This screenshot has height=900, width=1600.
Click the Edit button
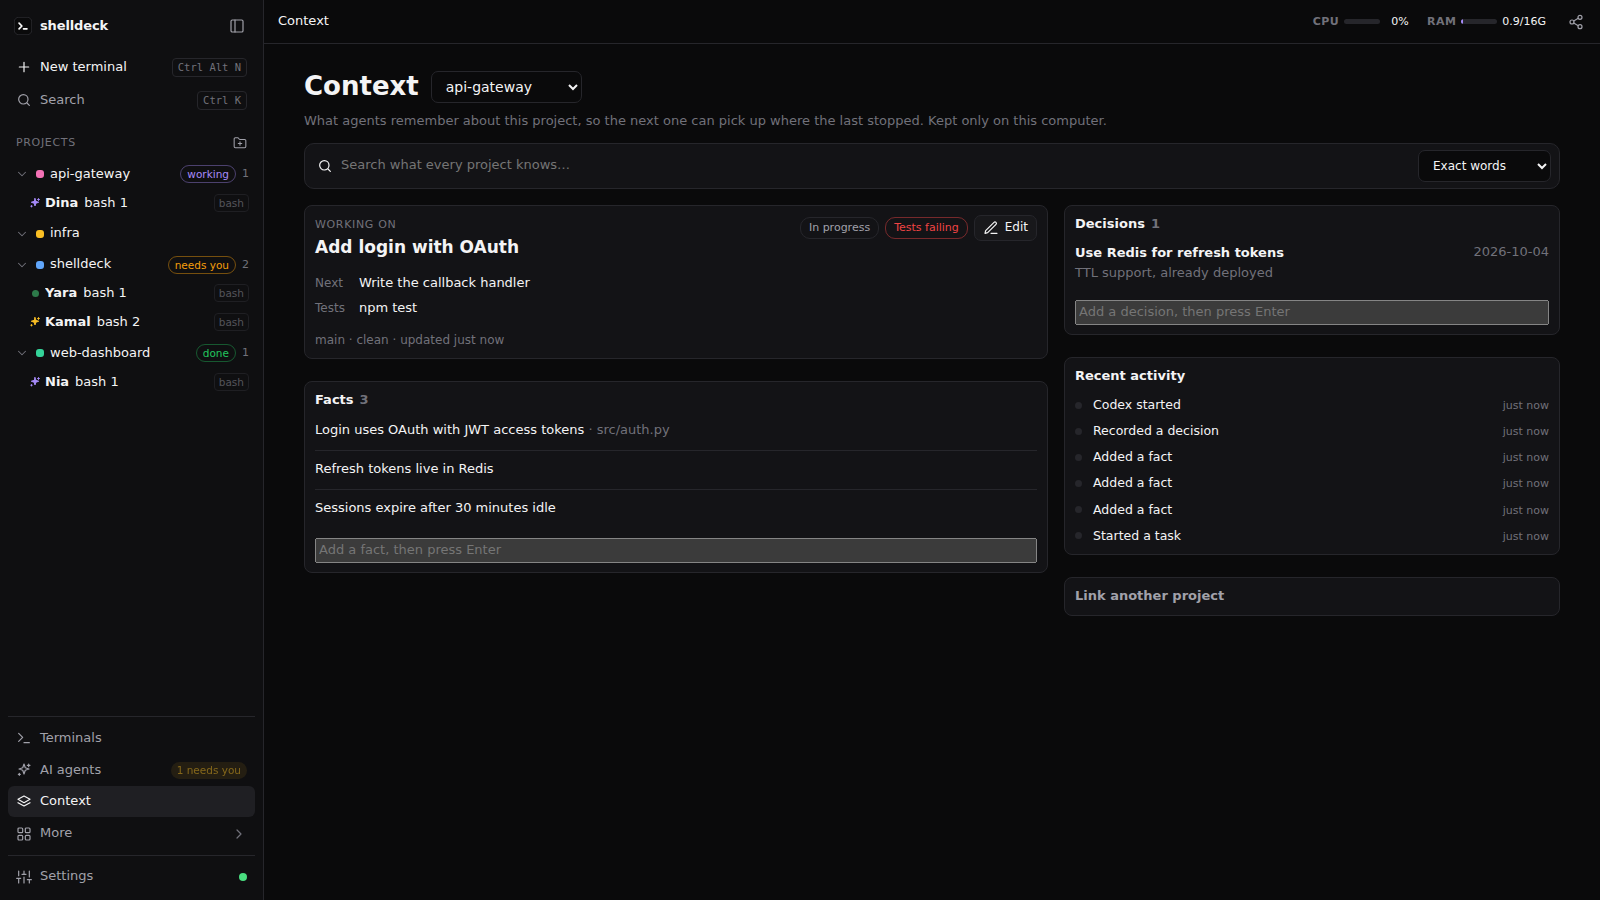(1005, 228)
